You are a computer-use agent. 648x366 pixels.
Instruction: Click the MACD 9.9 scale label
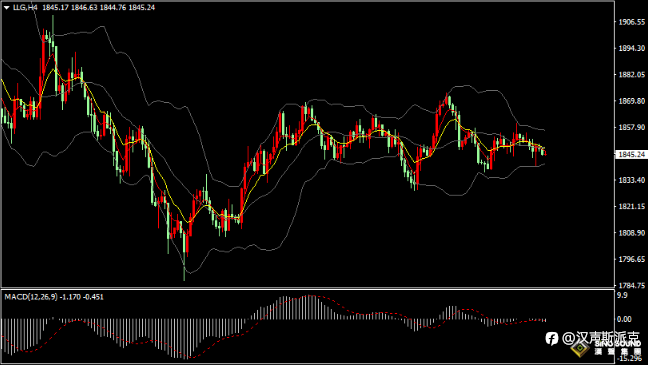622,295
